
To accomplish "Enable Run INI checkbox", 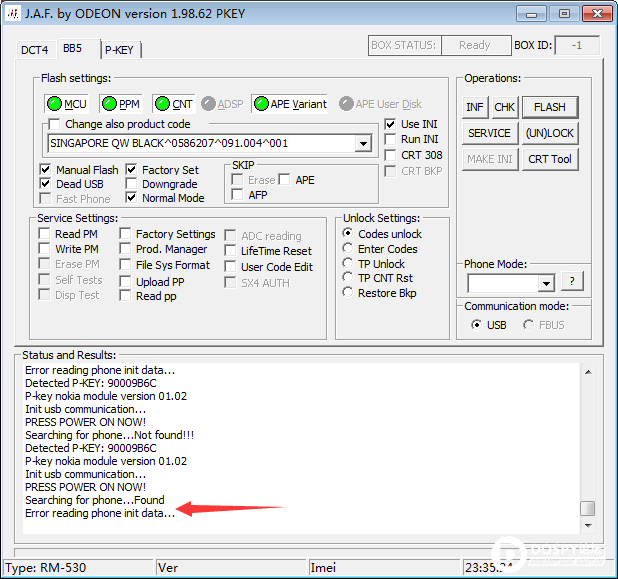I will click(390, 140).
